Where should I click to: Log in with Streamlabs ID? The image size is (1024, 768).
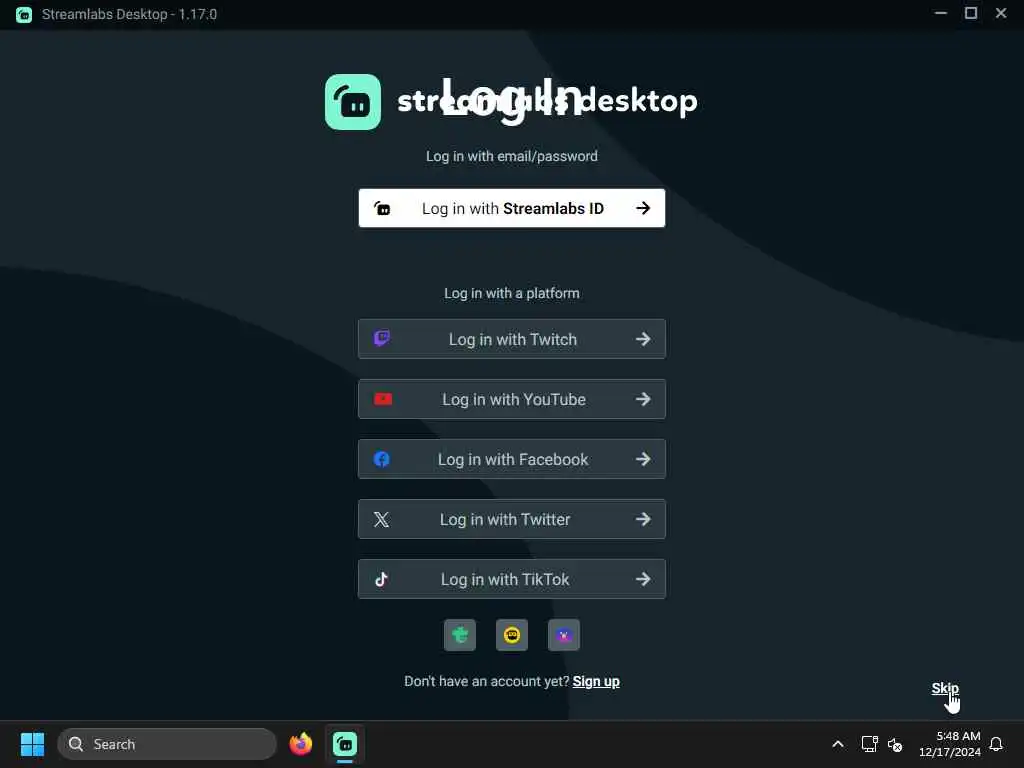tap(511, 208)
